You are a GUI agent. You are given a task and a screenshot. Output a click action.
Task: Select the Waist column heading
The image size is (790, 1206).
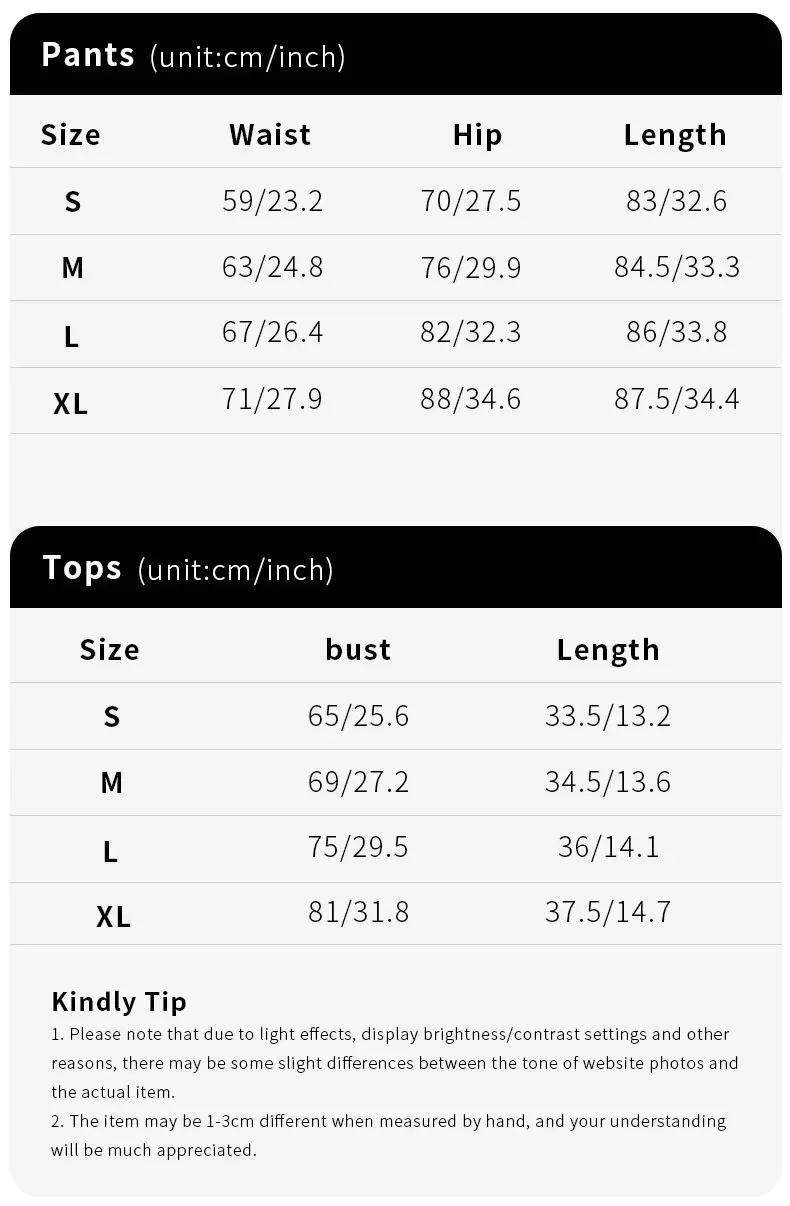point(270,135)
